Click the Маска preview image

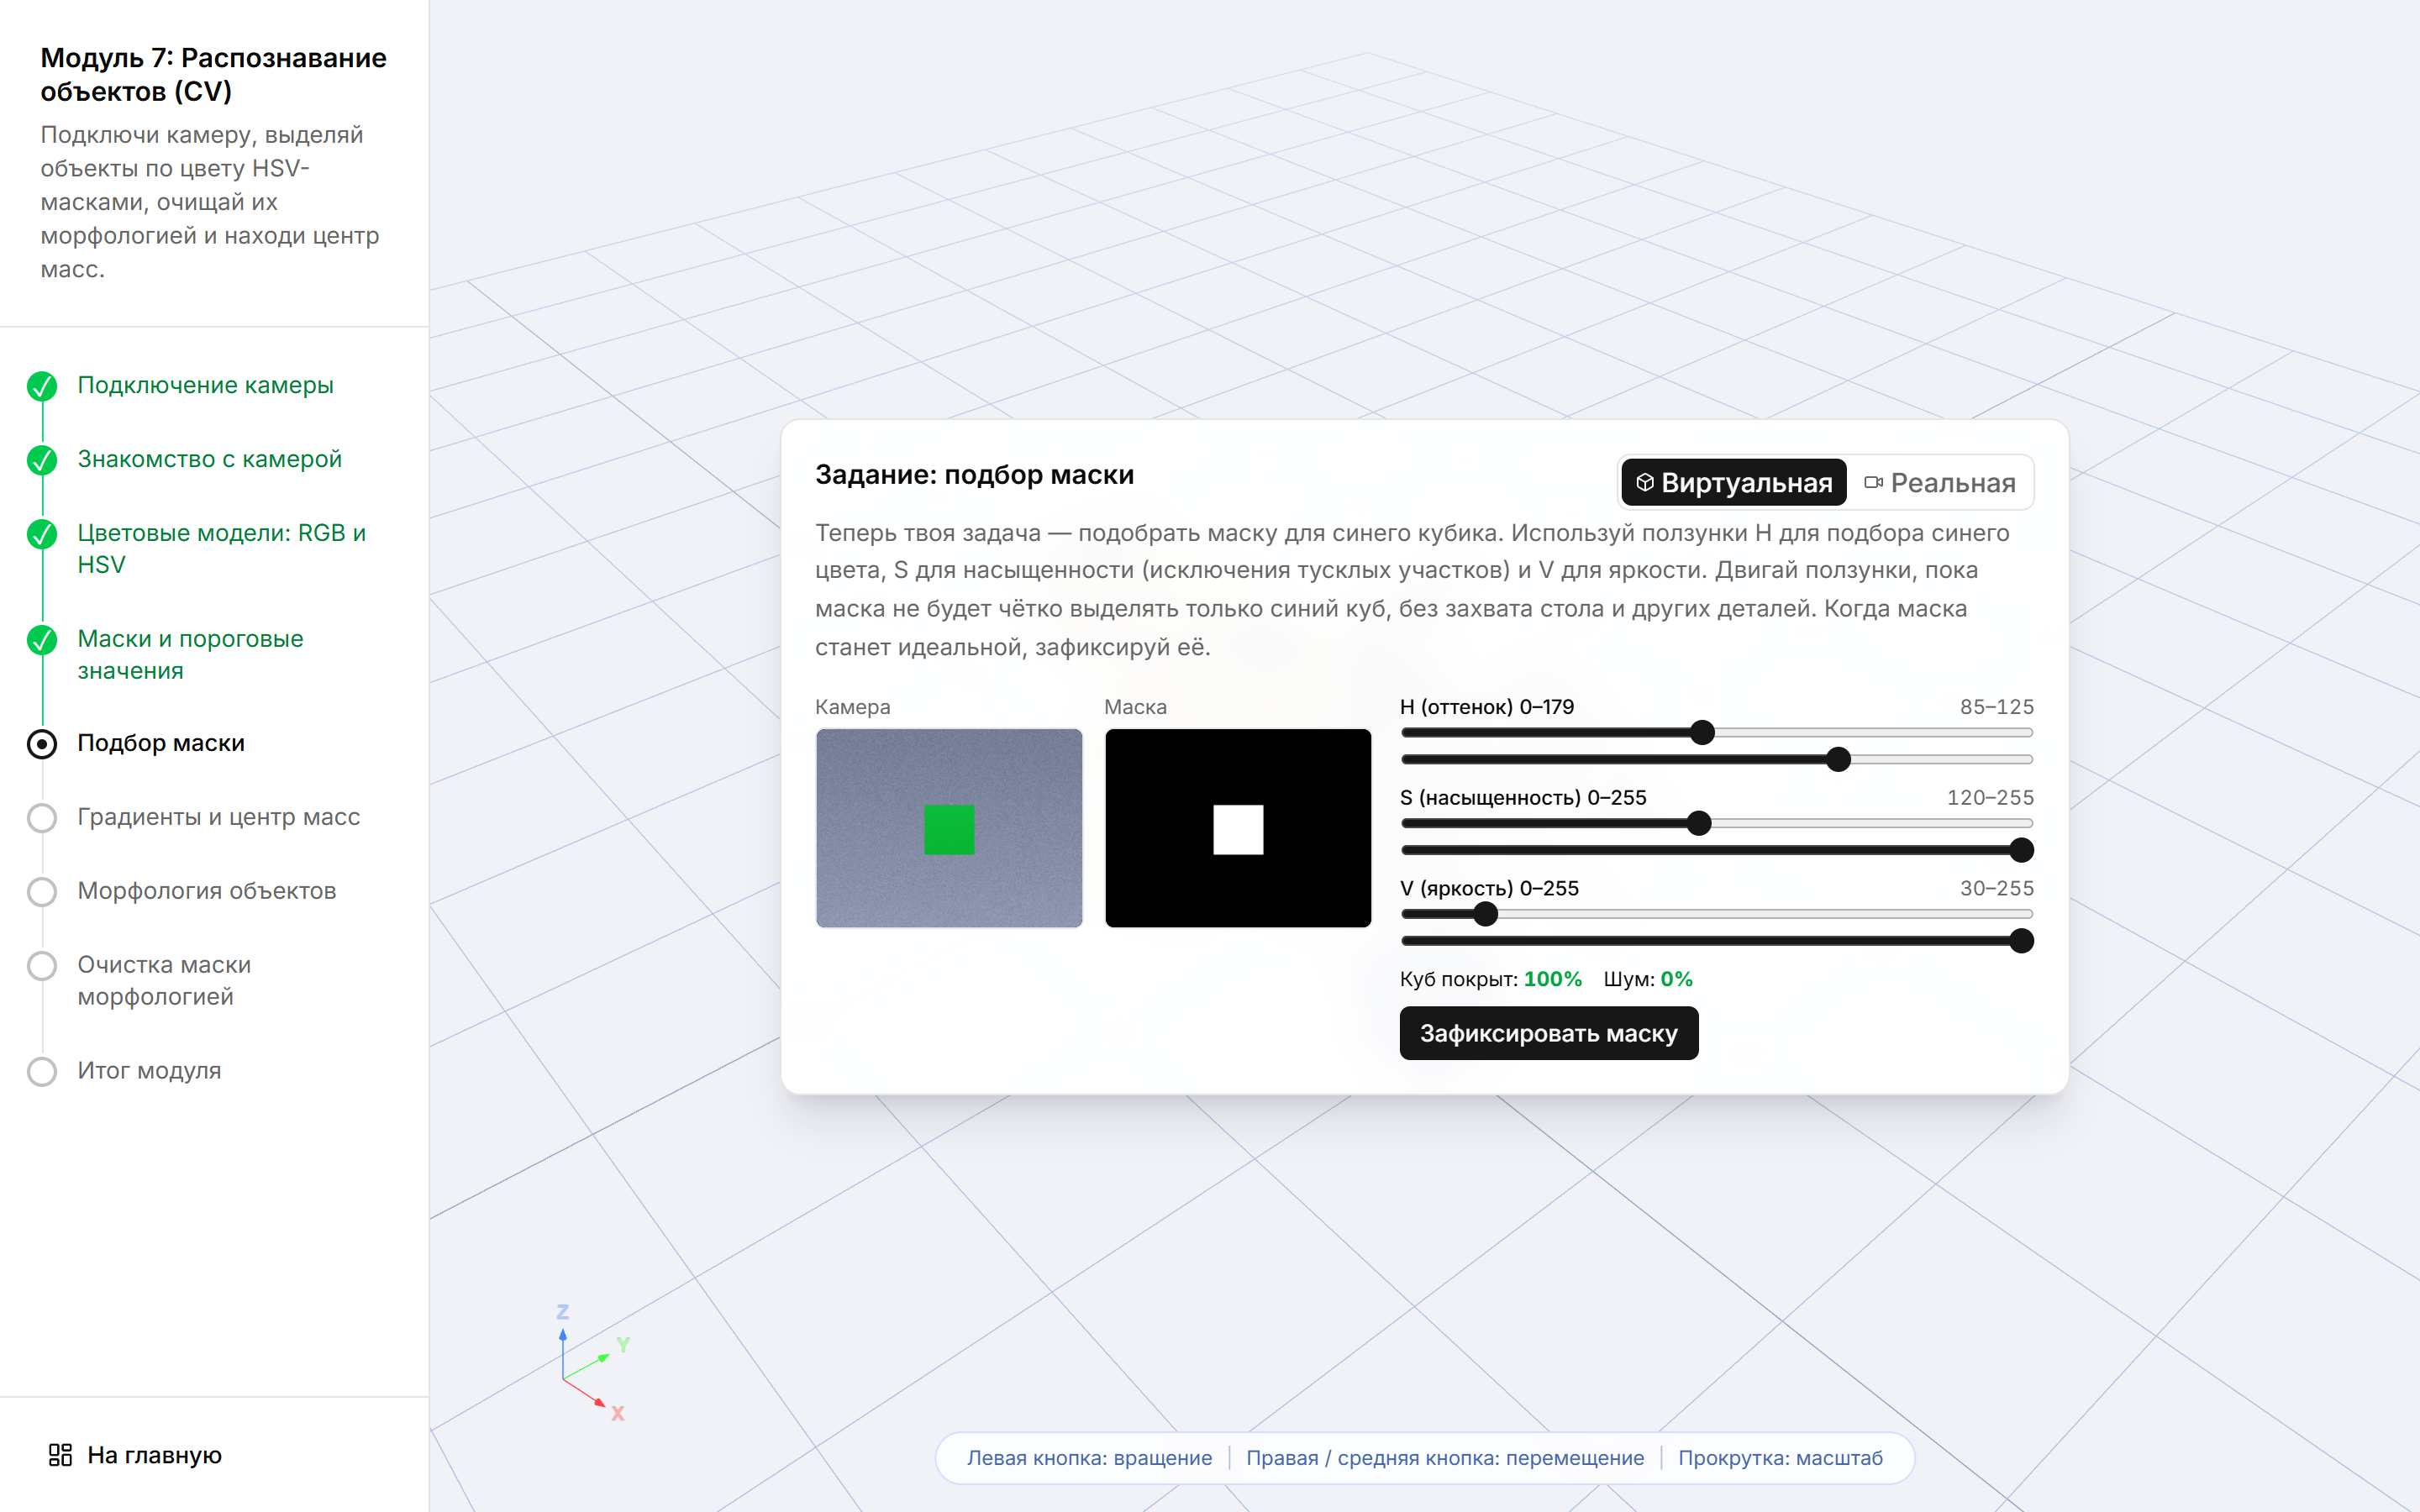[x=1238, y=828]
